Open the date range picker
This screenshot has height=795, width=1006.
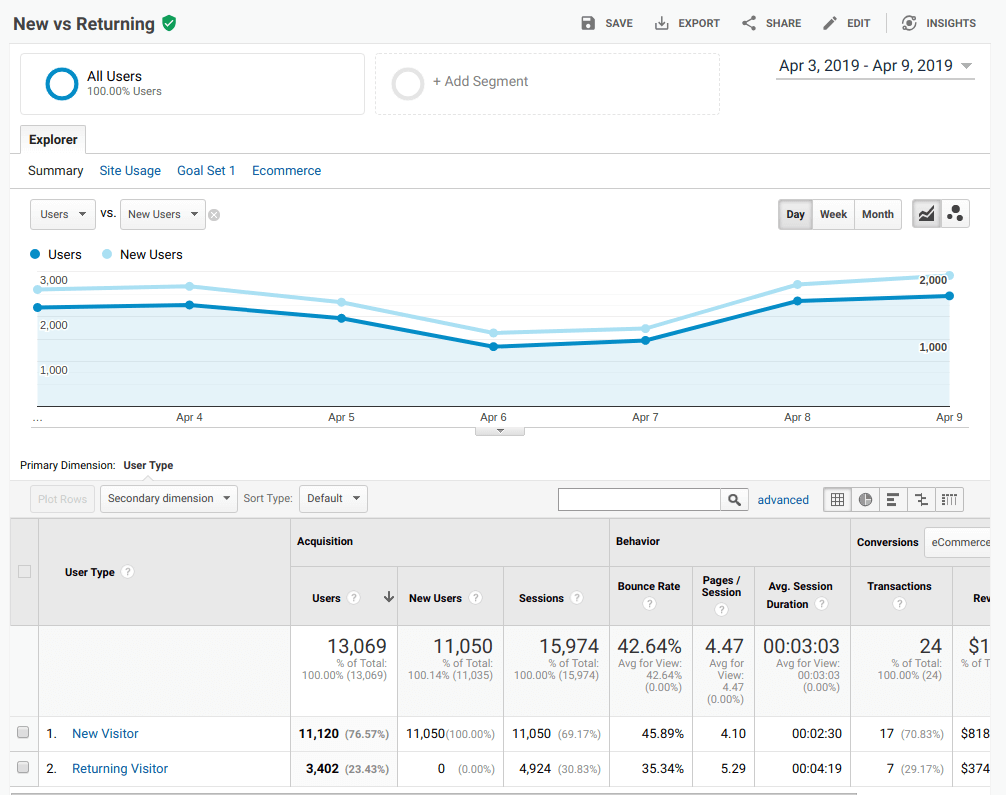point(875,66)
